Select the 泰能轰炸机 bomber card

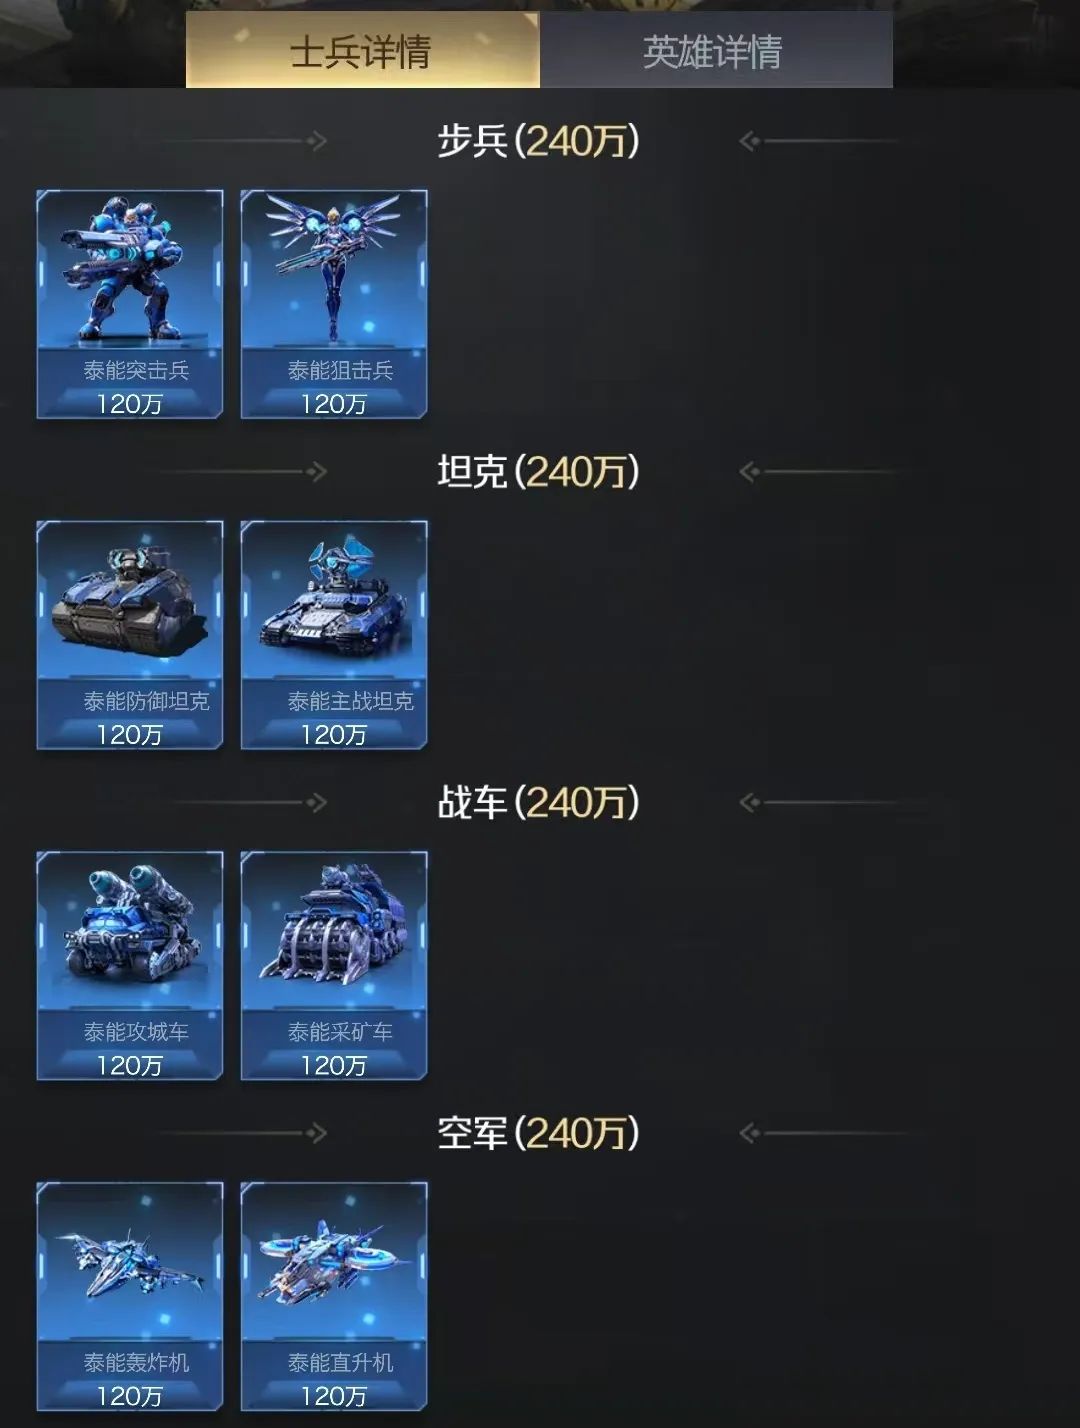coord(130,1297)
